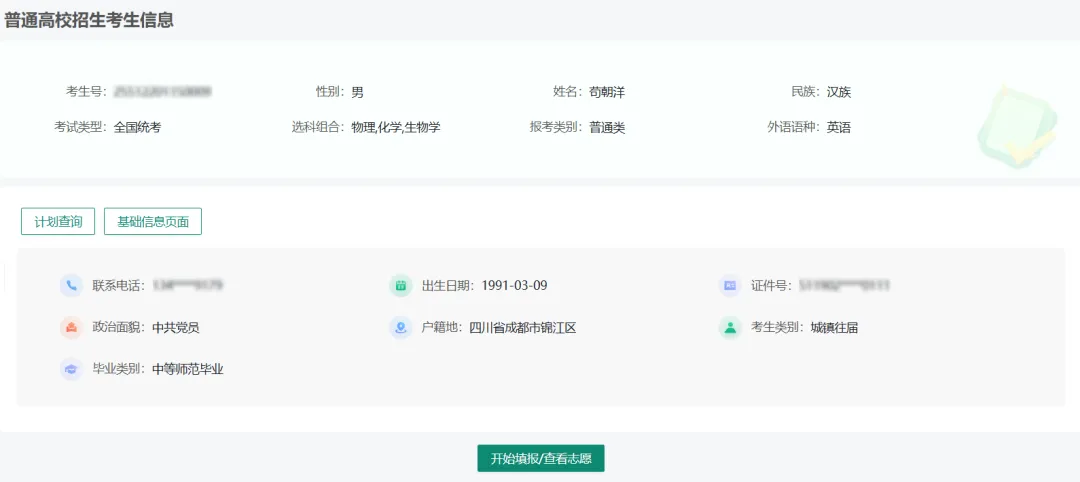This screenshot has height=482, width=1080.
Task: Click the graduation type value 中等师范毕业
Action: (x=188, y=370)
